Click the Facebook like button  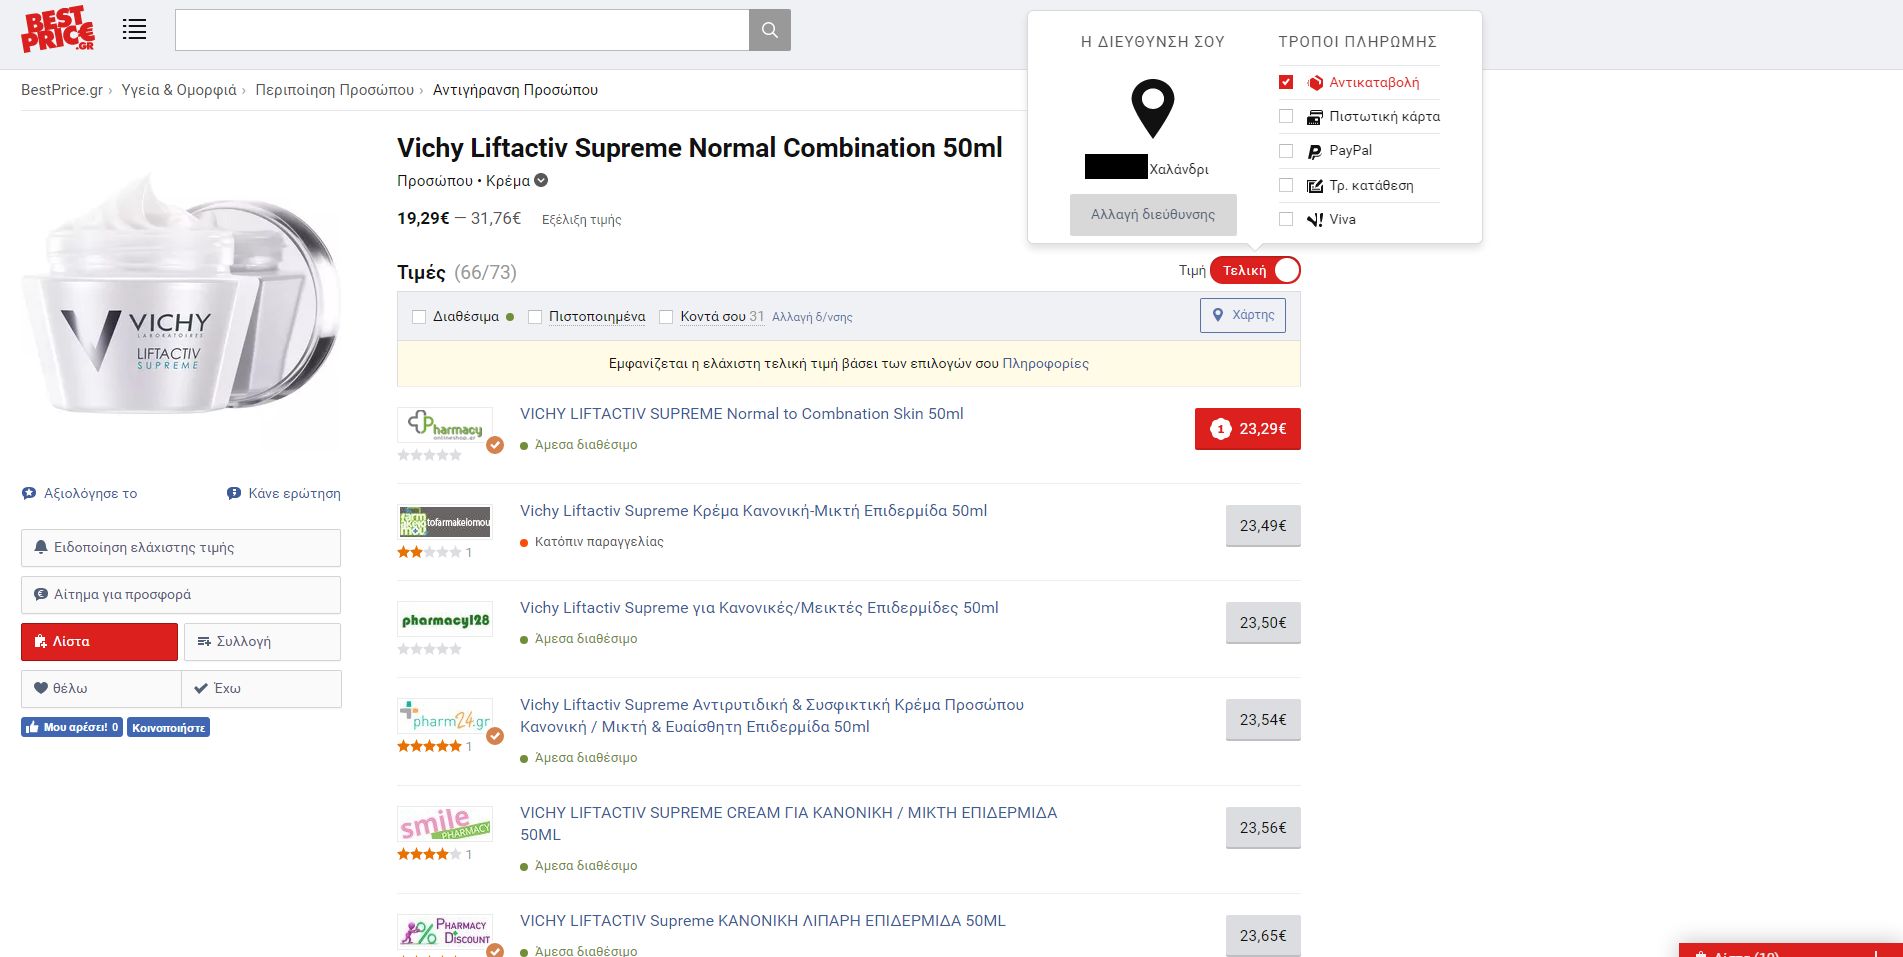click(x=72, y=727)
